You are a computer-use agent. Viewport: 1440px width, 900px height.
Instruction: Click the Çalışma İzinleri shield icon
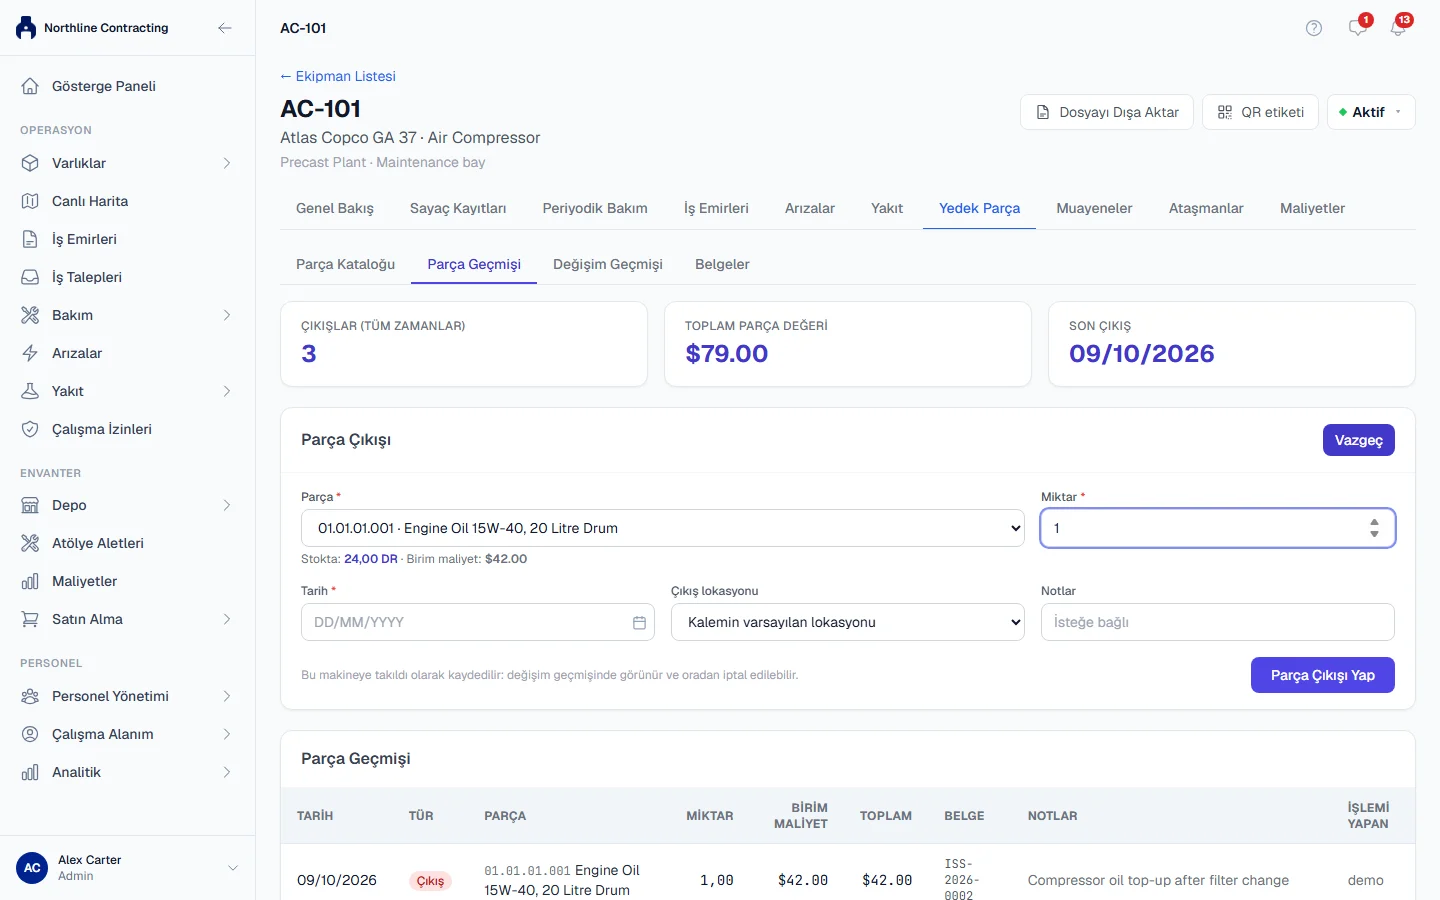pos(30,429)
